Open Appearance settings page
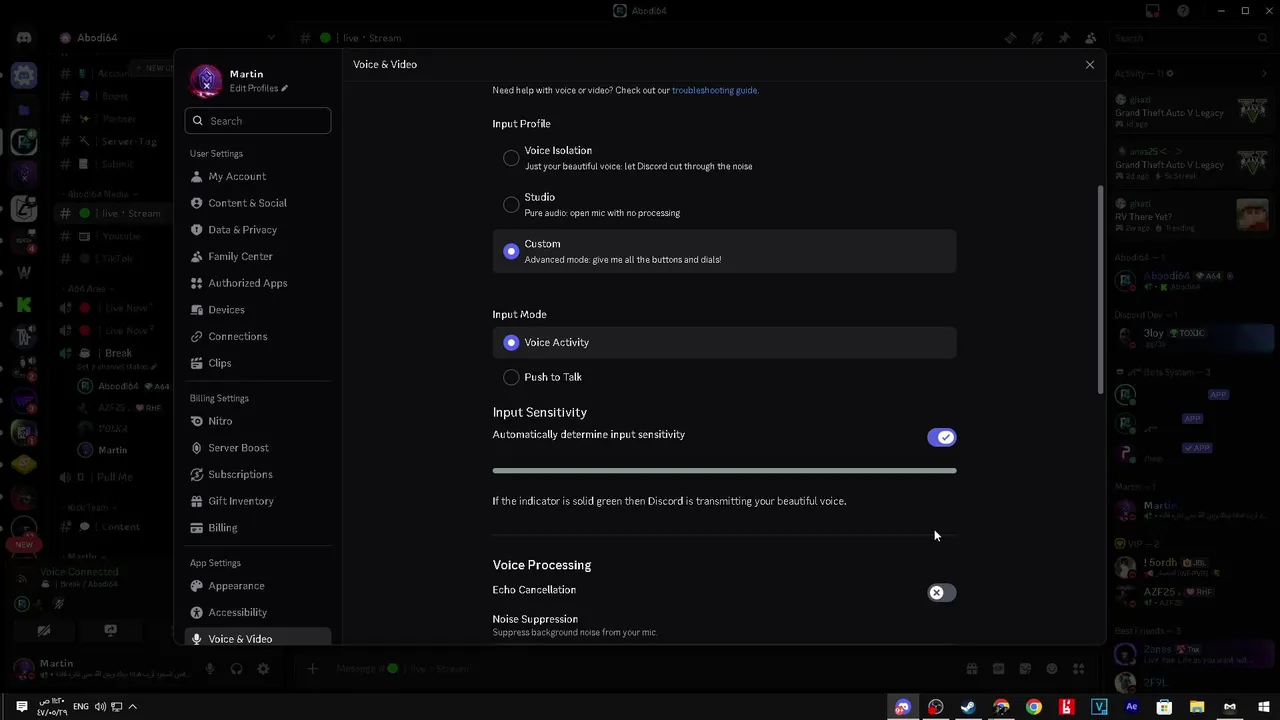Viewport: 1280px width, 720px height. (x=258, y=586)
